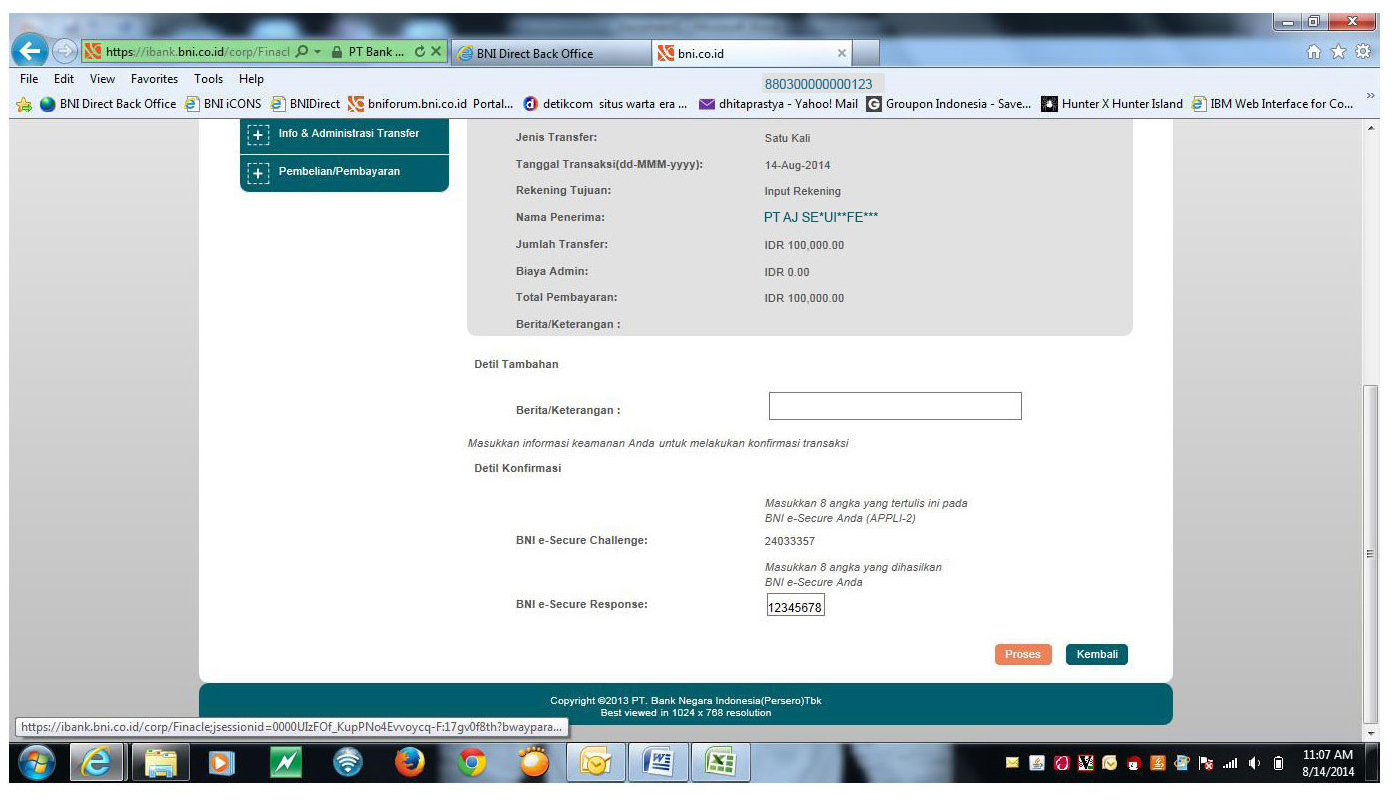
Task: Launch Google Chrome from the taskbar
Action: tap(472, 763)
